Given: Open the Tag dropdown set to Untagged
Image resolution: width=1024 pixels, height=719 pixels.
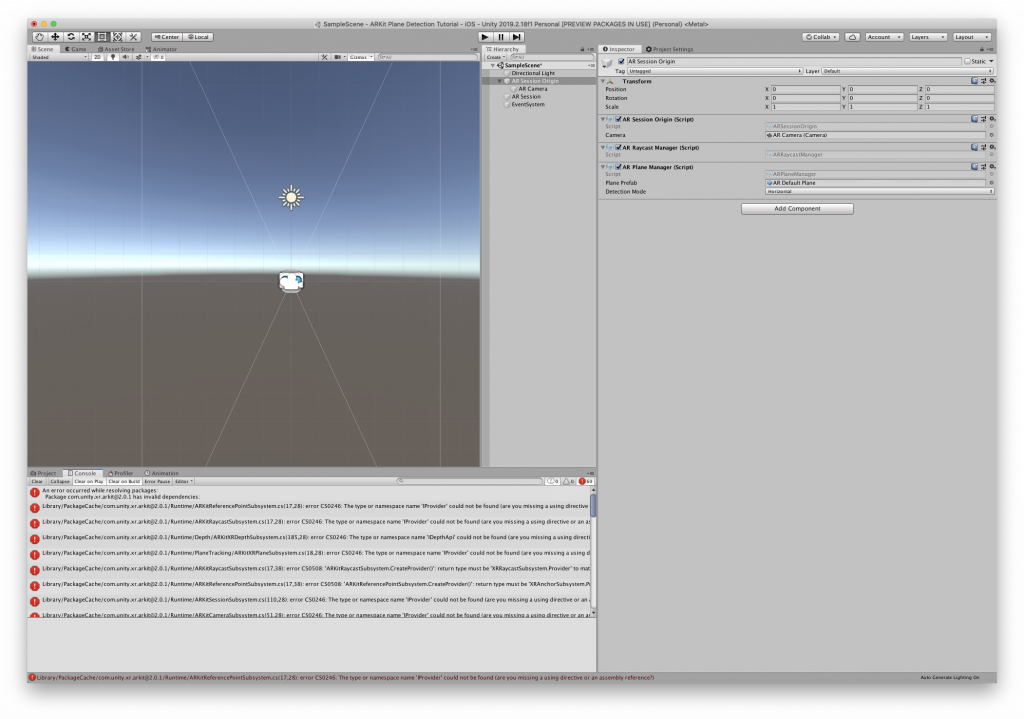Looking at the screenshot, I should 714,71.
